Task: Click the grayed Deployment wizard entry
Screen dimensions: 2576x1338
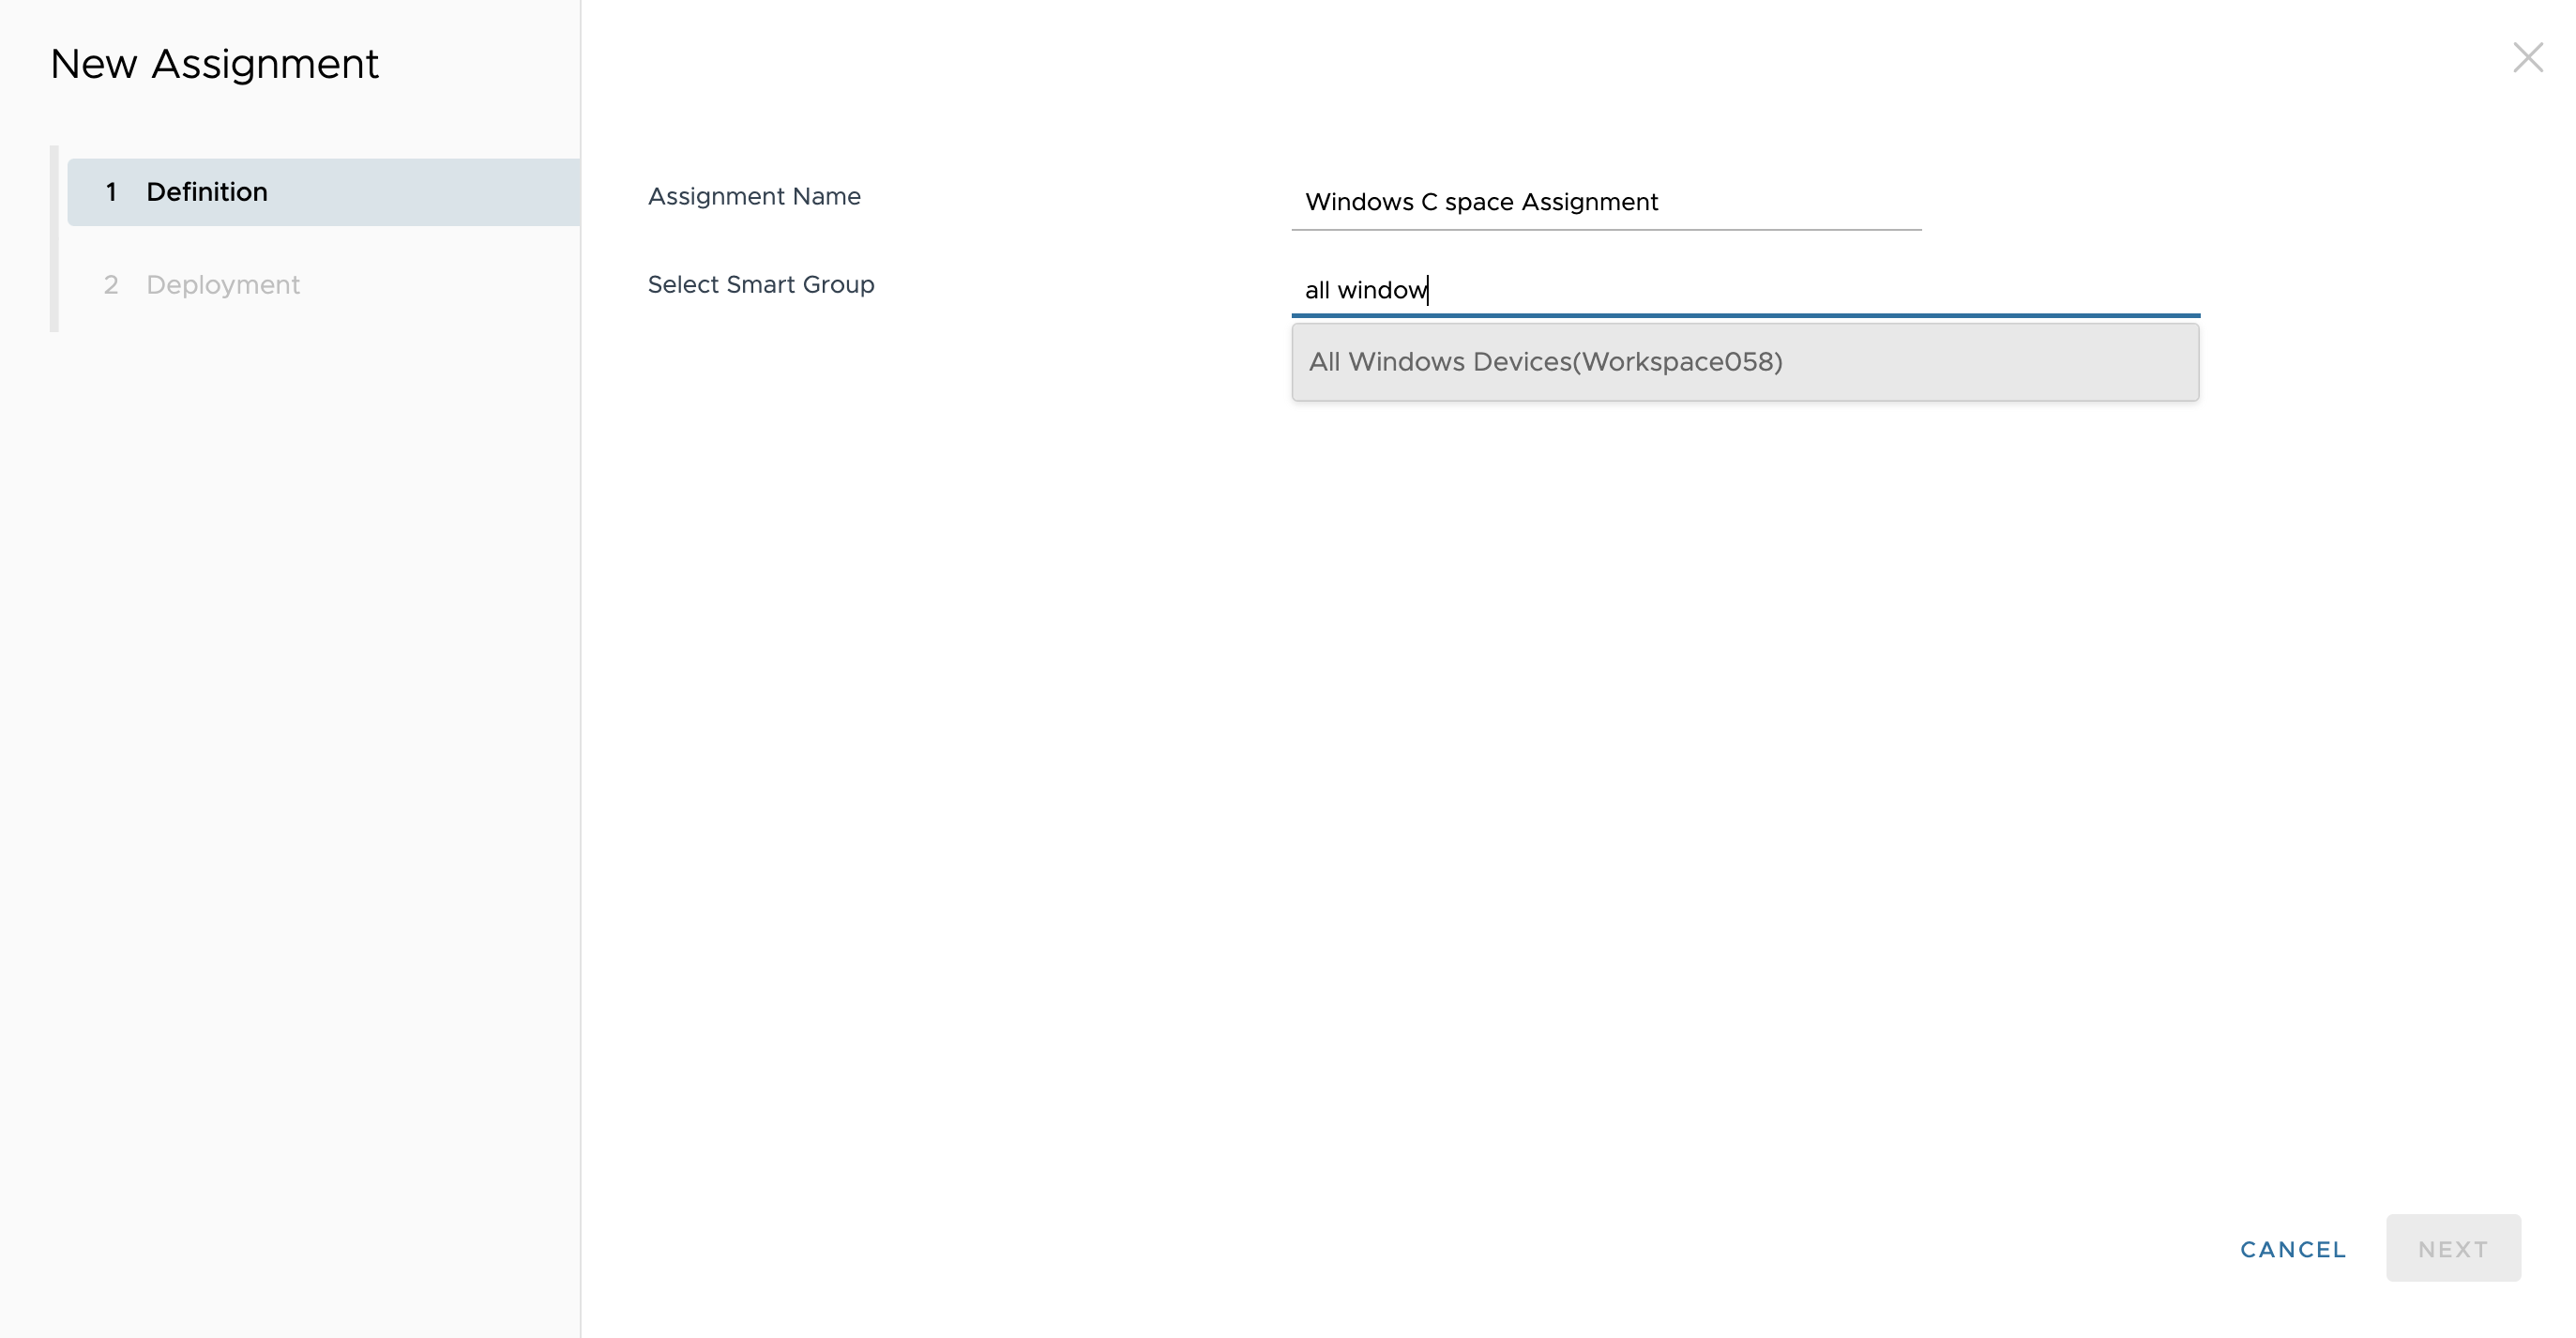Action: pyautogui.click(x=223, y=284)
